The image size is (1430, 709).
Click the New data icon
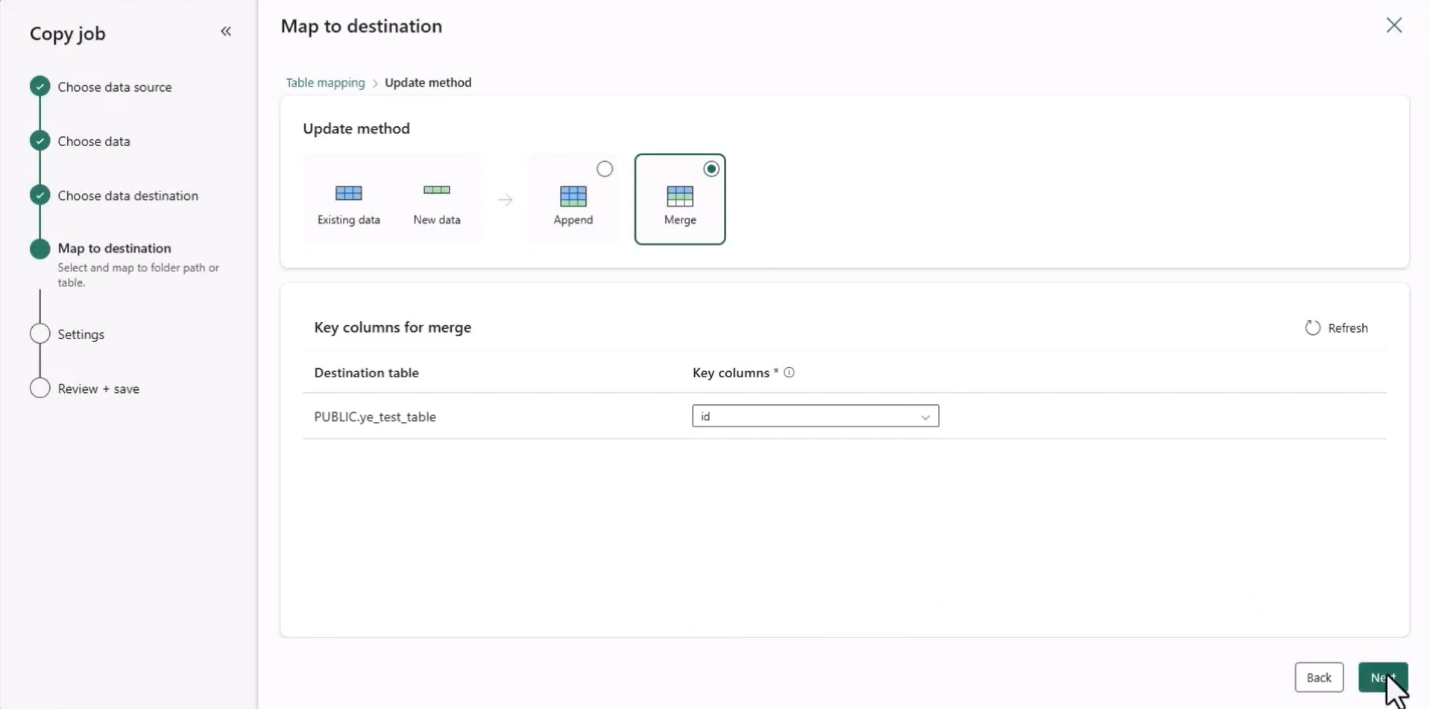point(436,189)
